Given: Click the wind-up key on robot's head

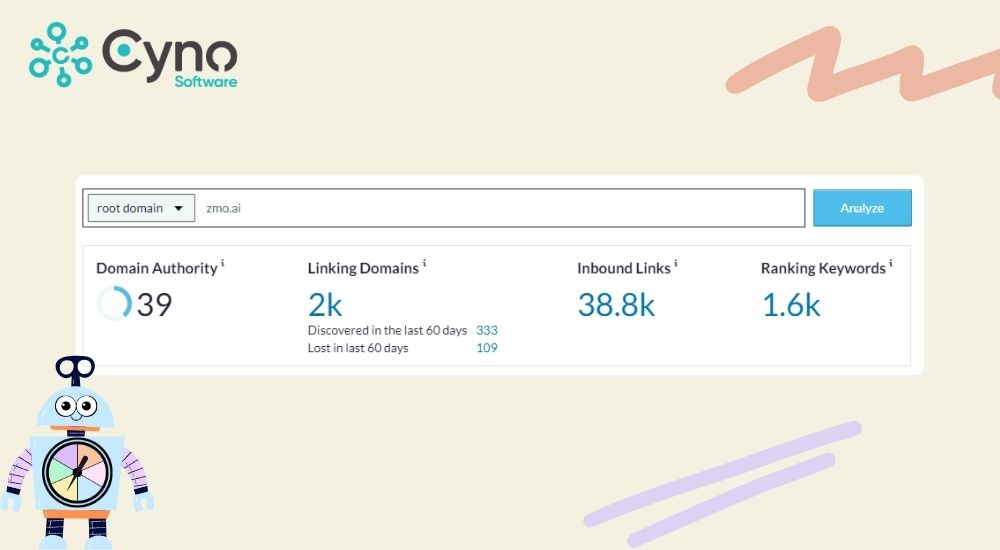Looking at the screenshot, I should (x=75, y=369).
